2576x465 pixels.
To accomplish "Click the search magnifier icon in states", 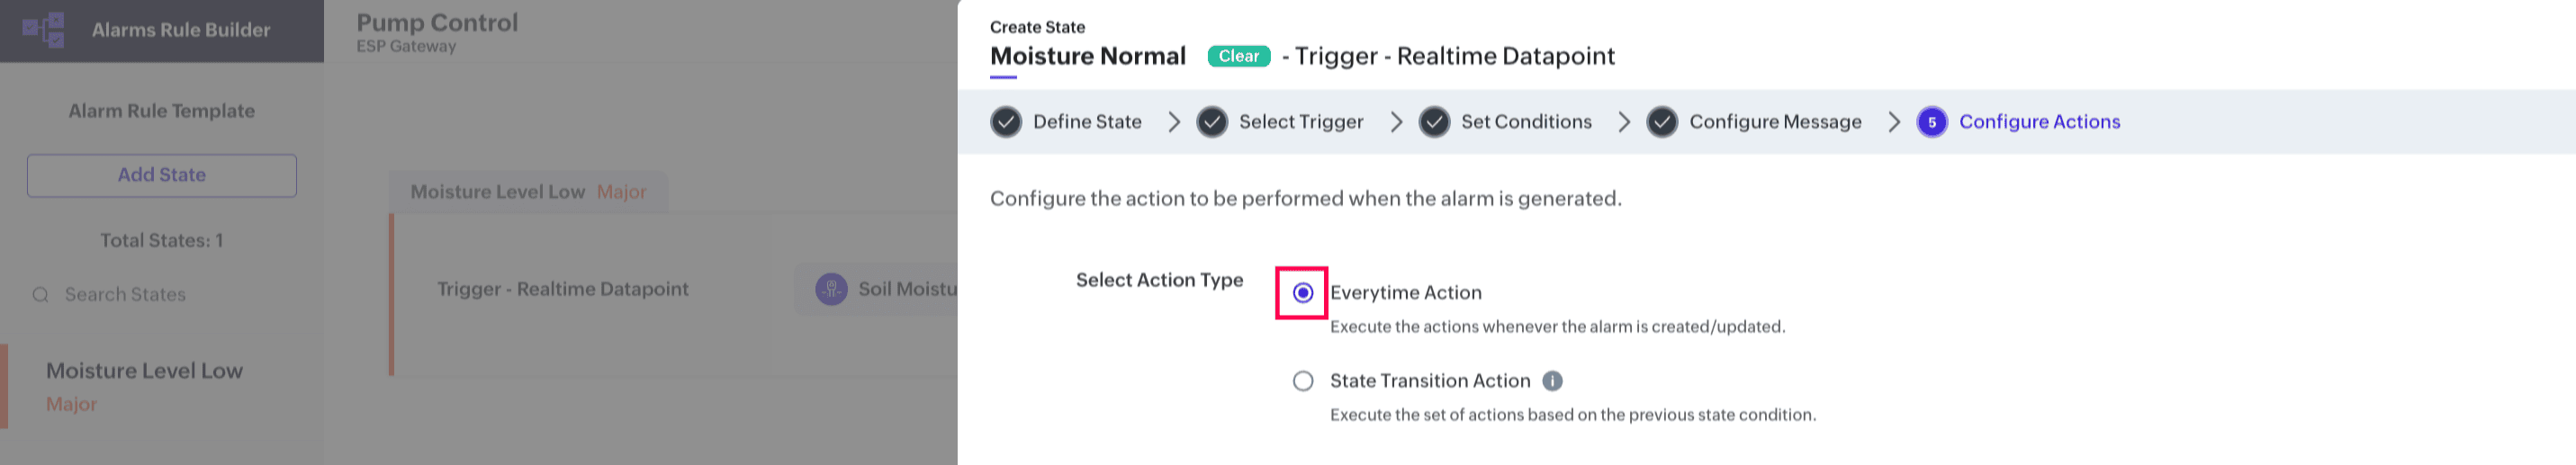I will 41,295.
